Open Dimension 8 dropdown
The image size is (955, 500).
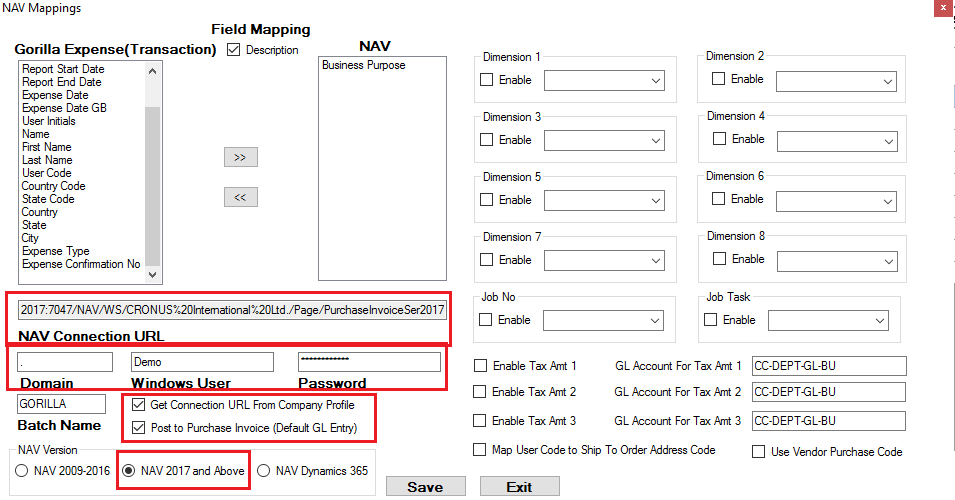(x=837, y=261)
